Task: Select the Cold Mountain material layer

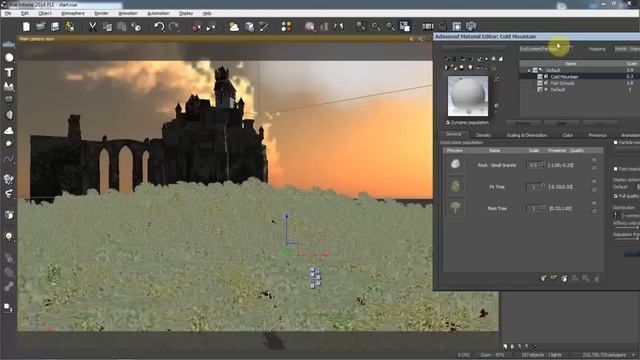Action: coord(564,77)
